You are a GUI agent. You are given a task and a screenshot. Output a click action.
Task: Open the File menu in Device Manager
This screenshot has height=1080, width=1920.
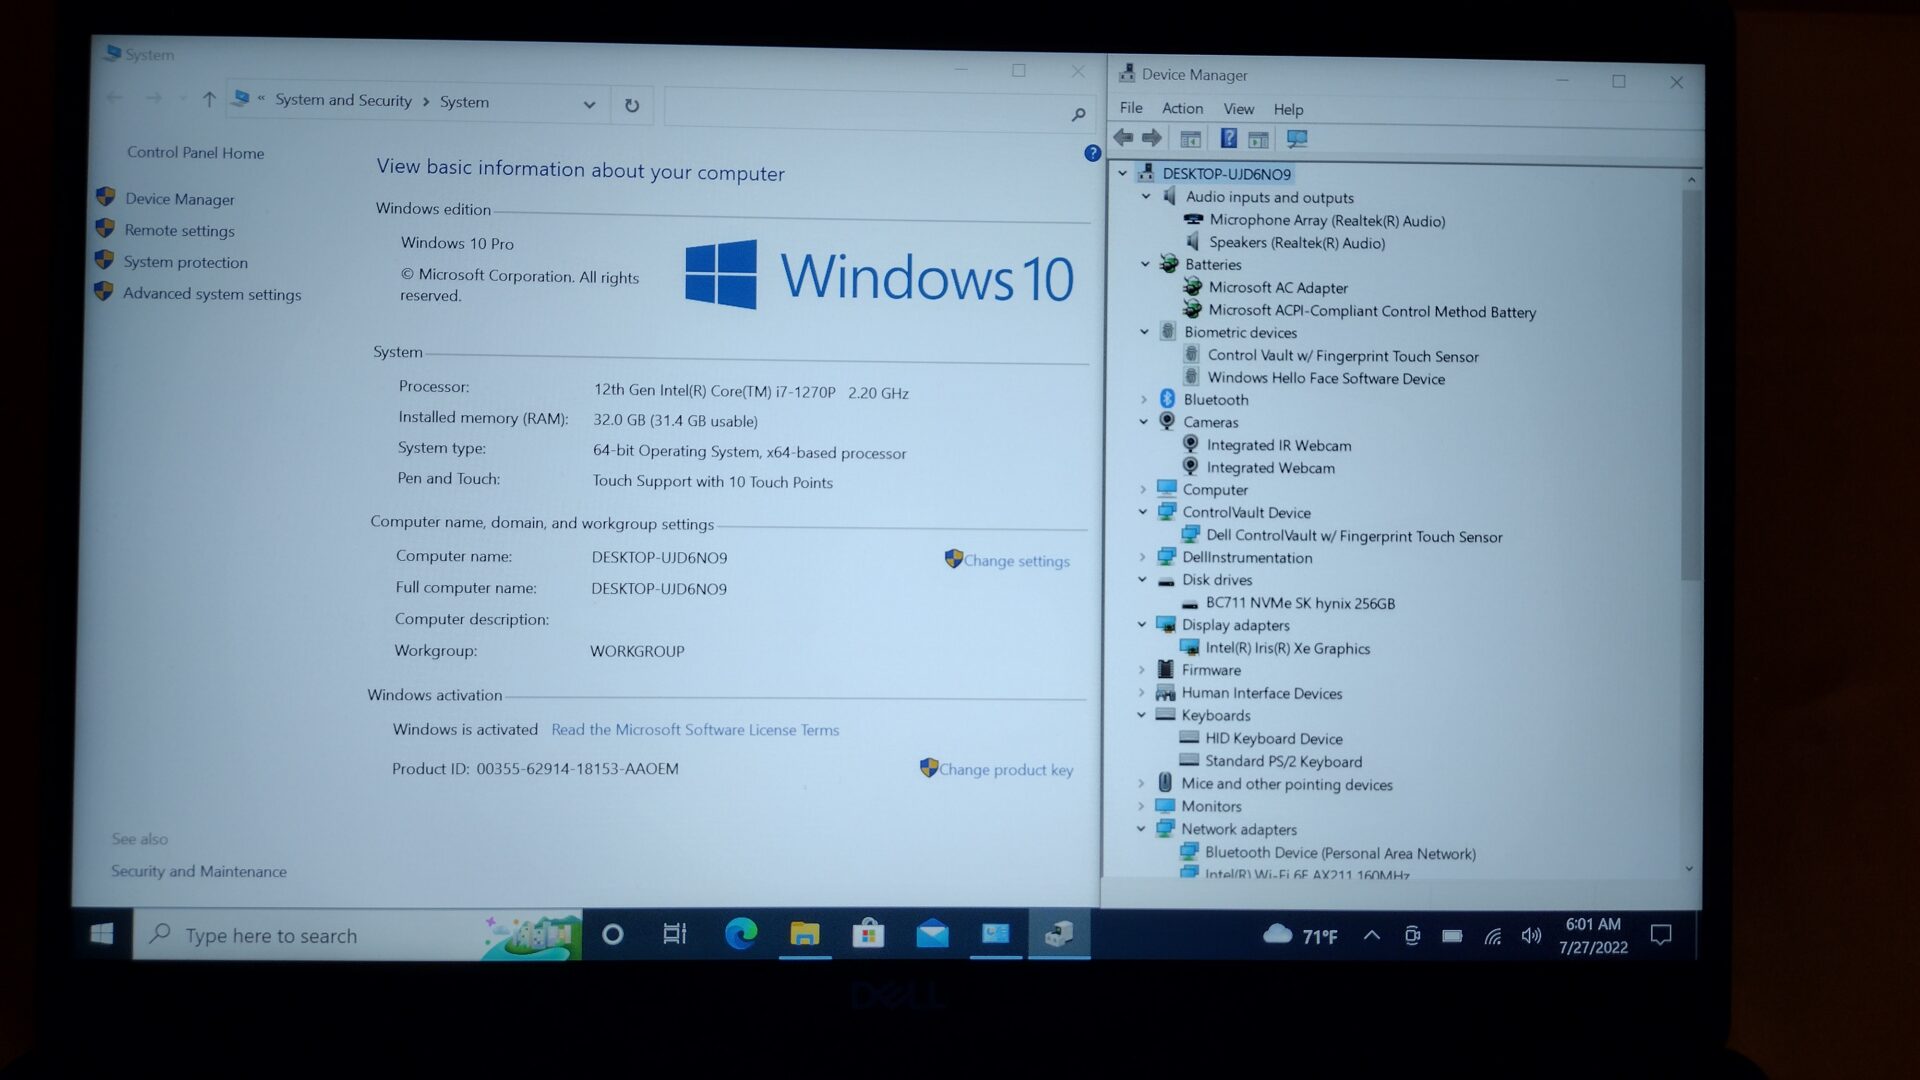click(1131, 108)
